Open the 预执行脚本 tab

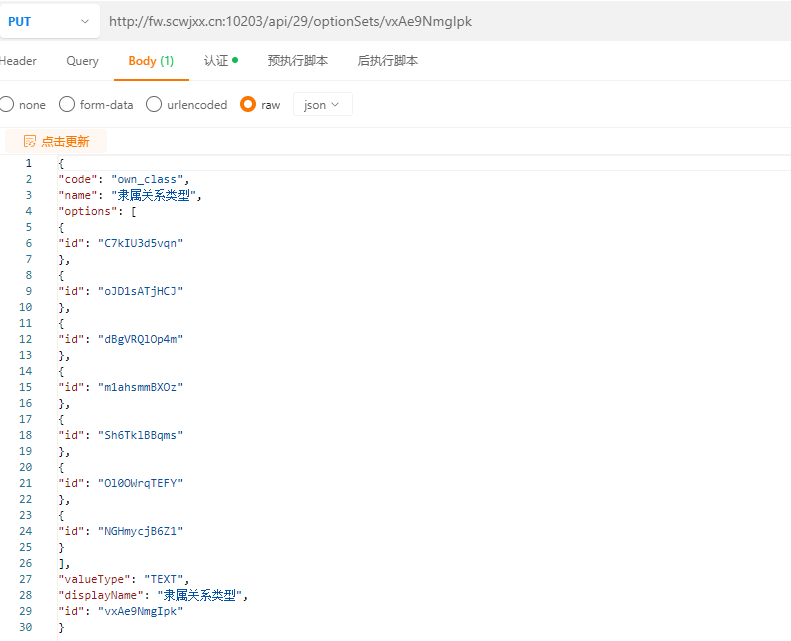[x=298, y=61]
